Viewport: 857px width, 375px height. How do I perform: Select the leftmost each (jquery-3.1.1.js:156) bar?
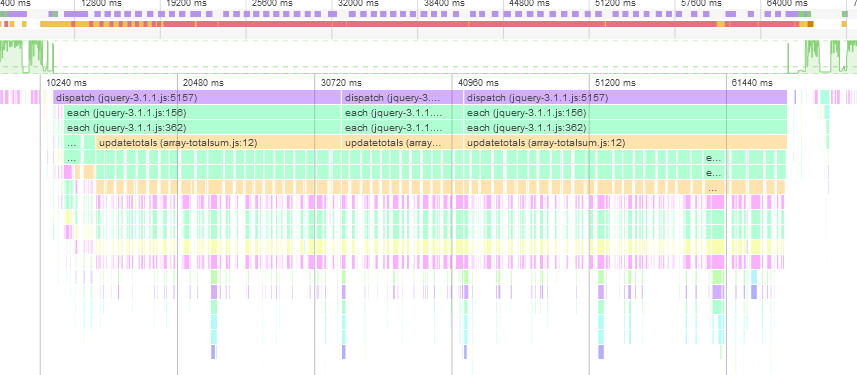(202, 113)
